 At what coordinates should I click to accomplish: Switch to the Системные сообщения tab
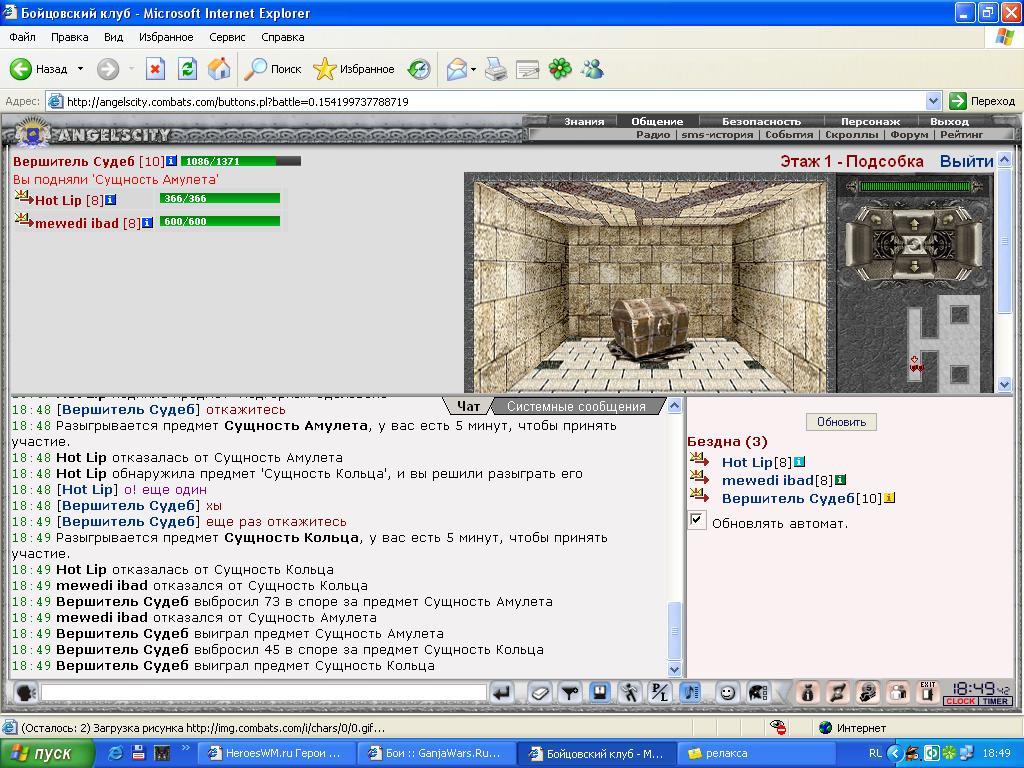pos(576,406)
